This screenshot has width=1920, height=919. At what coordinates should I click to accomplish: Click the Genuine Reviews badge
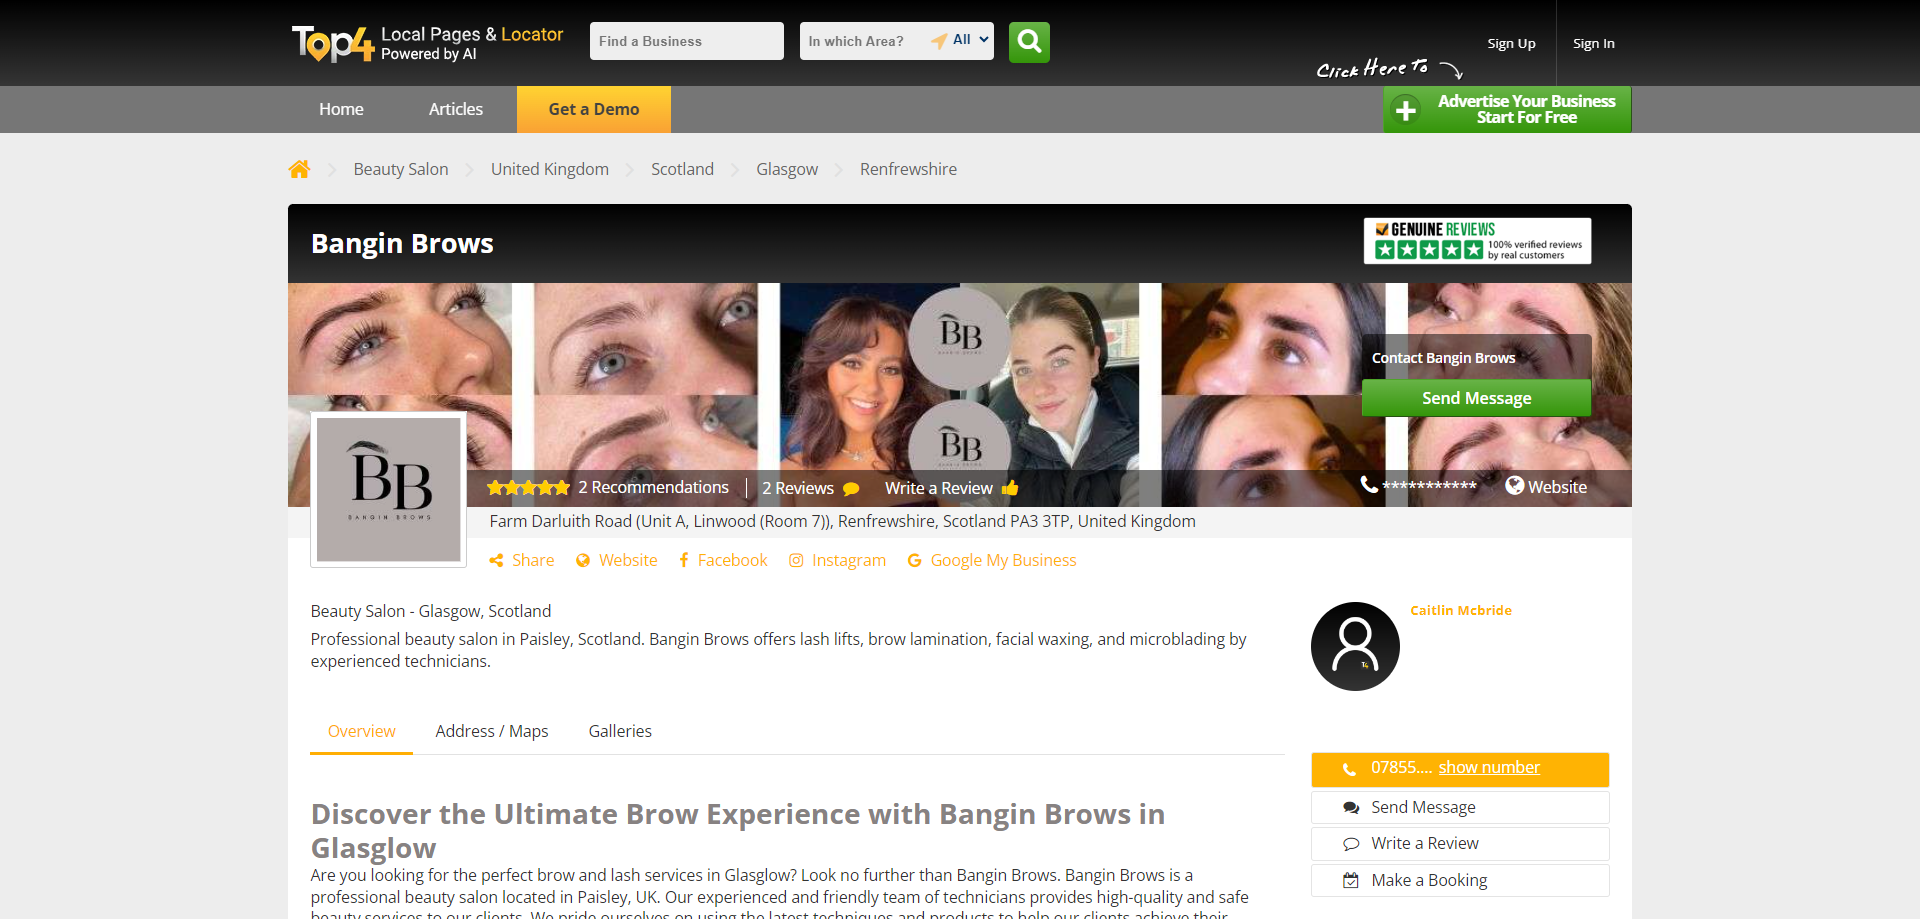tap(1477, 241)
